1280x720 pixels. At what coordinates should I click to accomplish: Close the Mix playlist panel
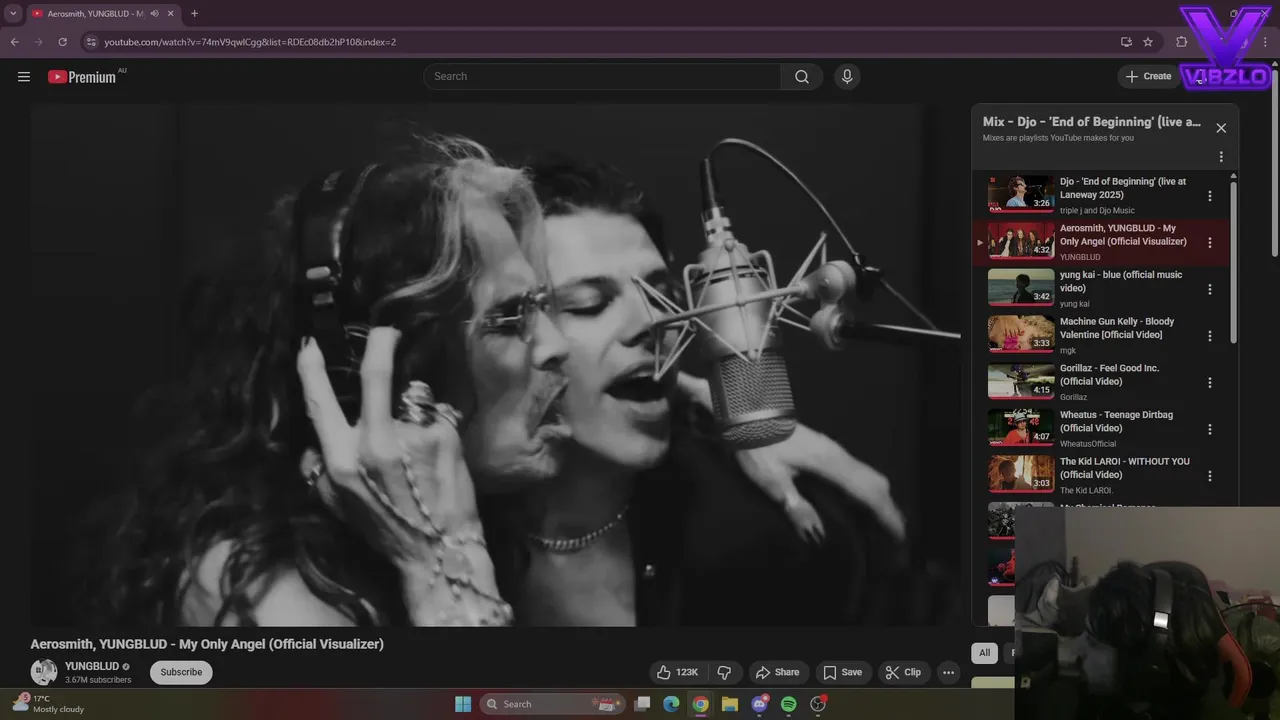pos(1221,128)
